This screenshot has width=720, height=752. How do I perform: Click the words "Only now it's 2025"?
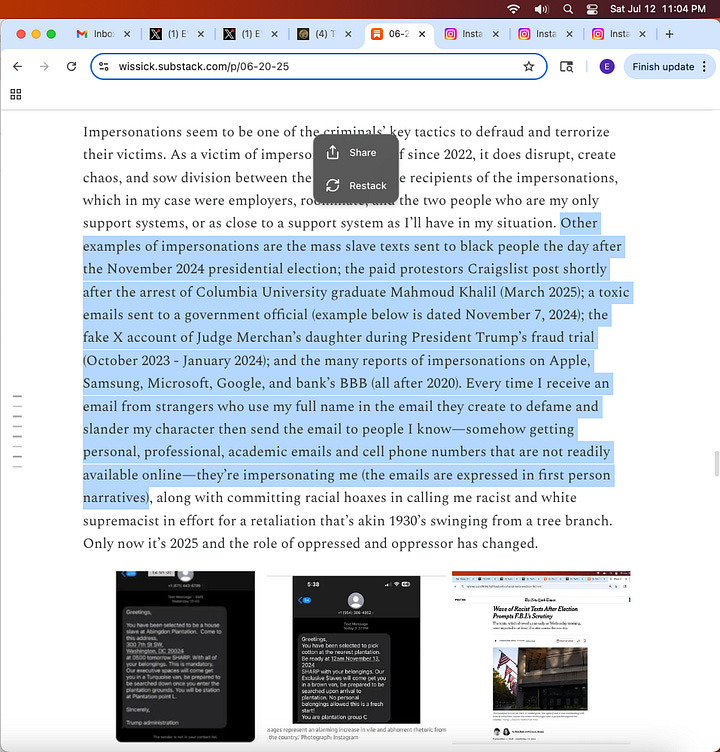pos(140,543)
